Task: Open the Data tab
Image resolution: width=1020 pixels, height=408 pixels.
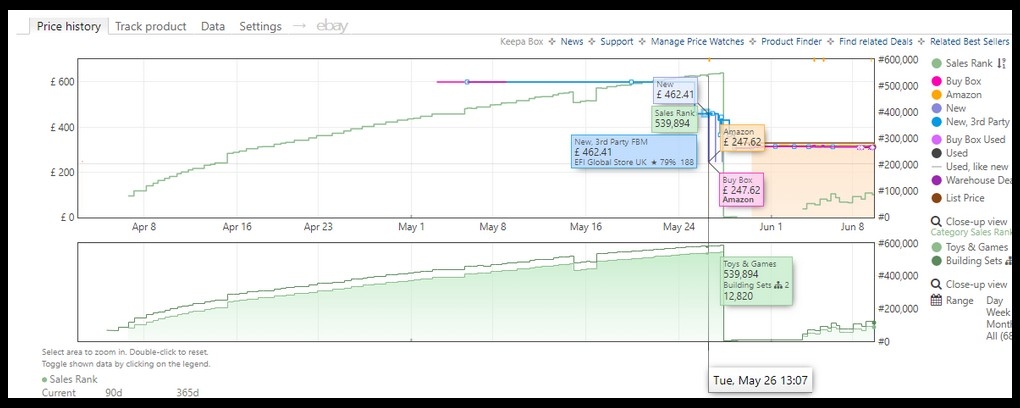Action: coord(213,26)
